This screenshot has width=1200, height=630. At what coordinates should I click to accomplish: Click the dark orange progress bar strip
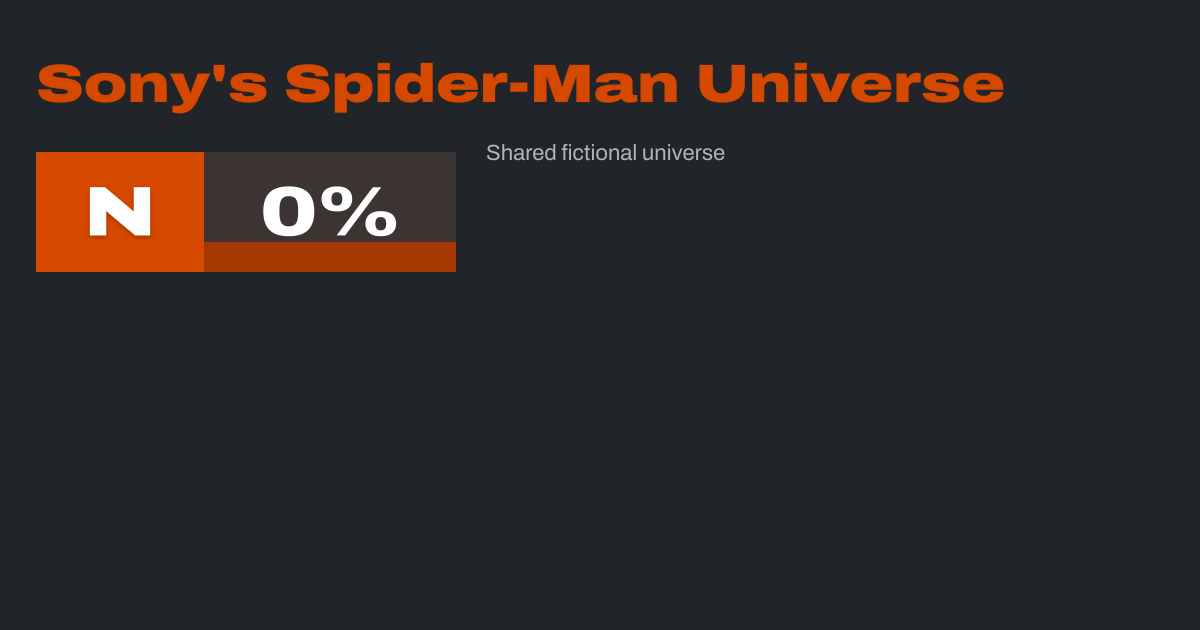point(330,257)
